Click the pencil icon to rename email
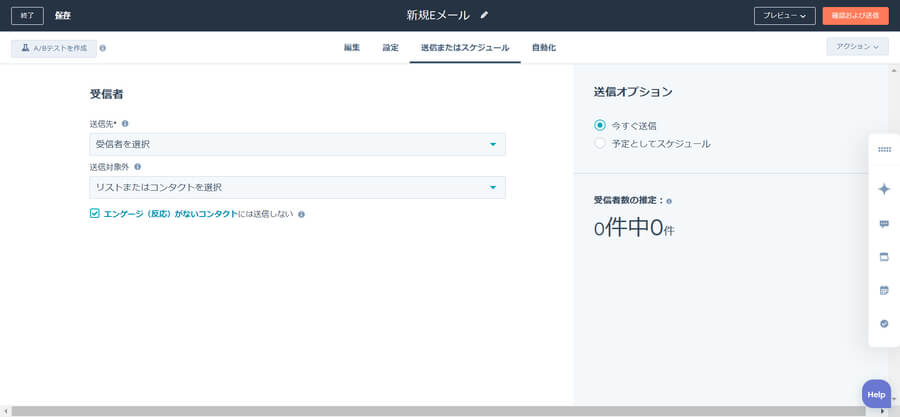Image resolution: width=900 pixels, height=417 pixels. click(x=485, y=15)
